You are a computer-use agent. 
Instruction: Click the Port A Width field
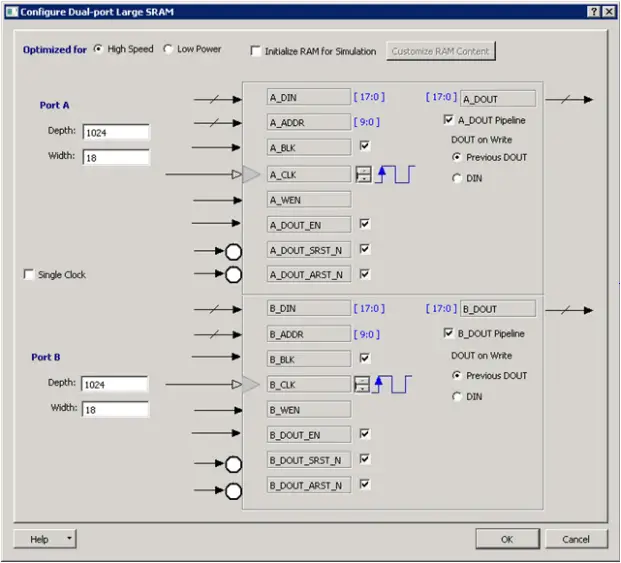(x=116, y=158)
